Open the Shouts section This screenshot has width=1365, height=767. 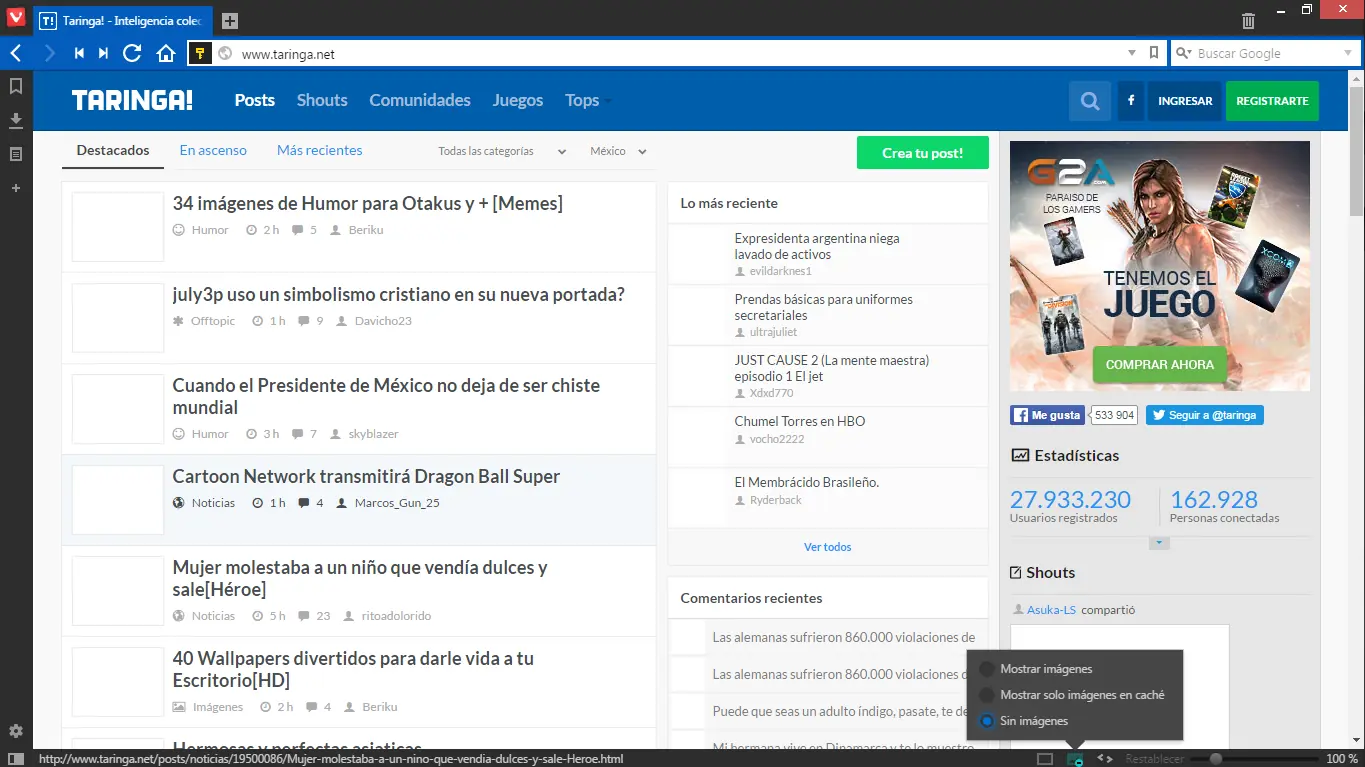(x=322, y=100)
